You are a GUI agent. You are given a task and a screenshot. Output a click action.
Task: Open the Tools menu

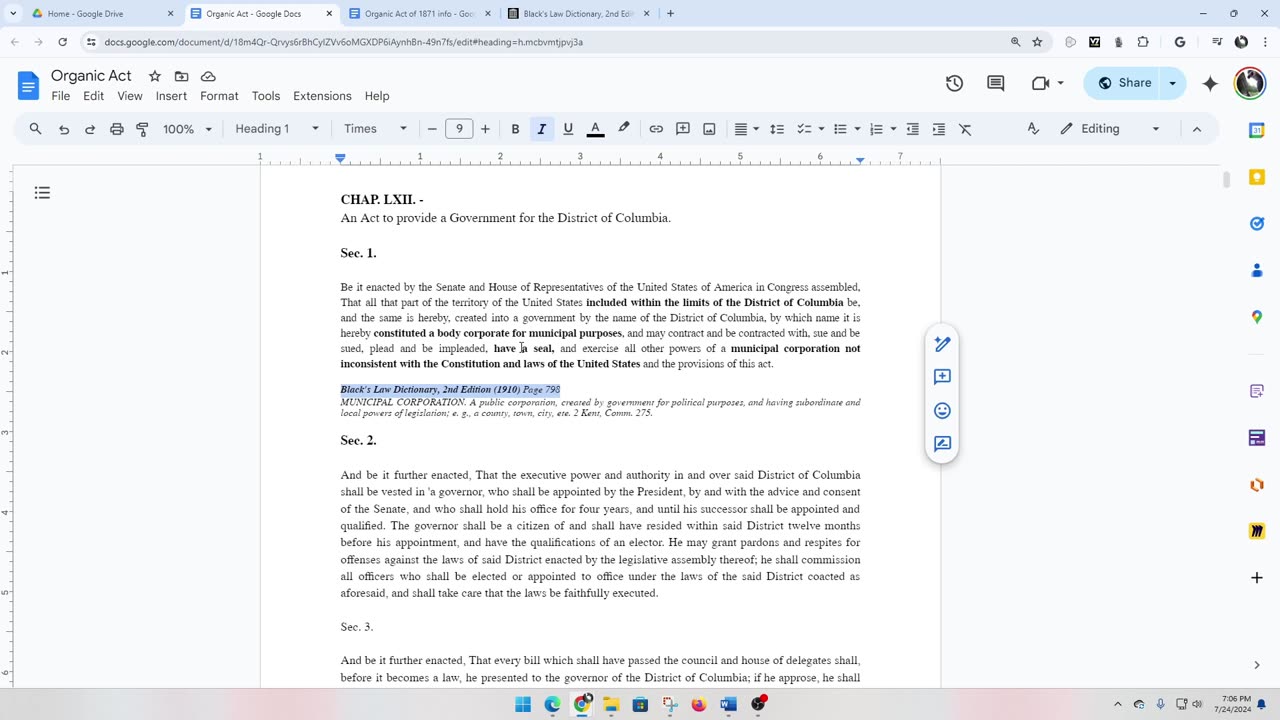coord(266,96)
